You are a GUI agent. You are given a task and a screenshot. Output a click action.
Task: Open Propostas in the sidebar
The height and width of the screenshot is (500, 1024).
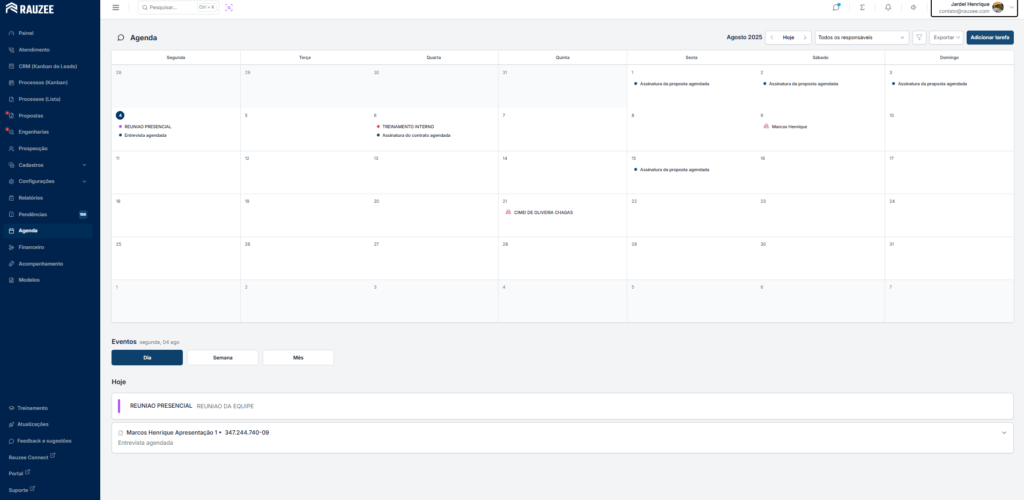tap(31, 115)
